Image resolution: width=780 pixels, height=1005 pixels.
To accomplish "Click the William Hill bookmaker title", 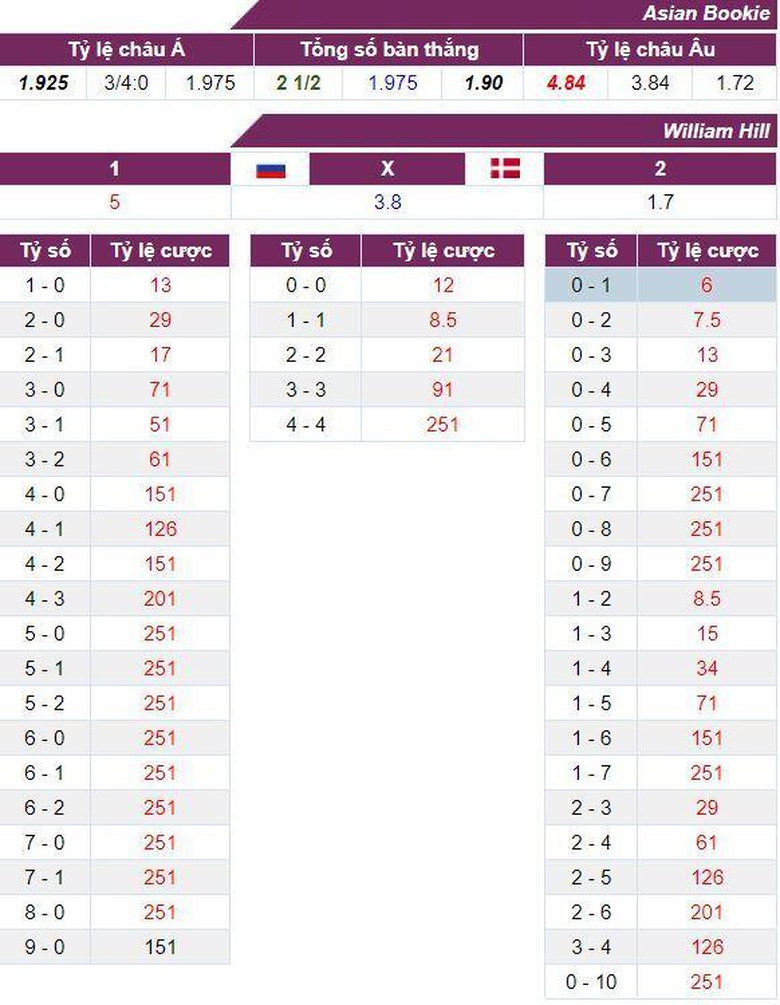I will 715,132.
